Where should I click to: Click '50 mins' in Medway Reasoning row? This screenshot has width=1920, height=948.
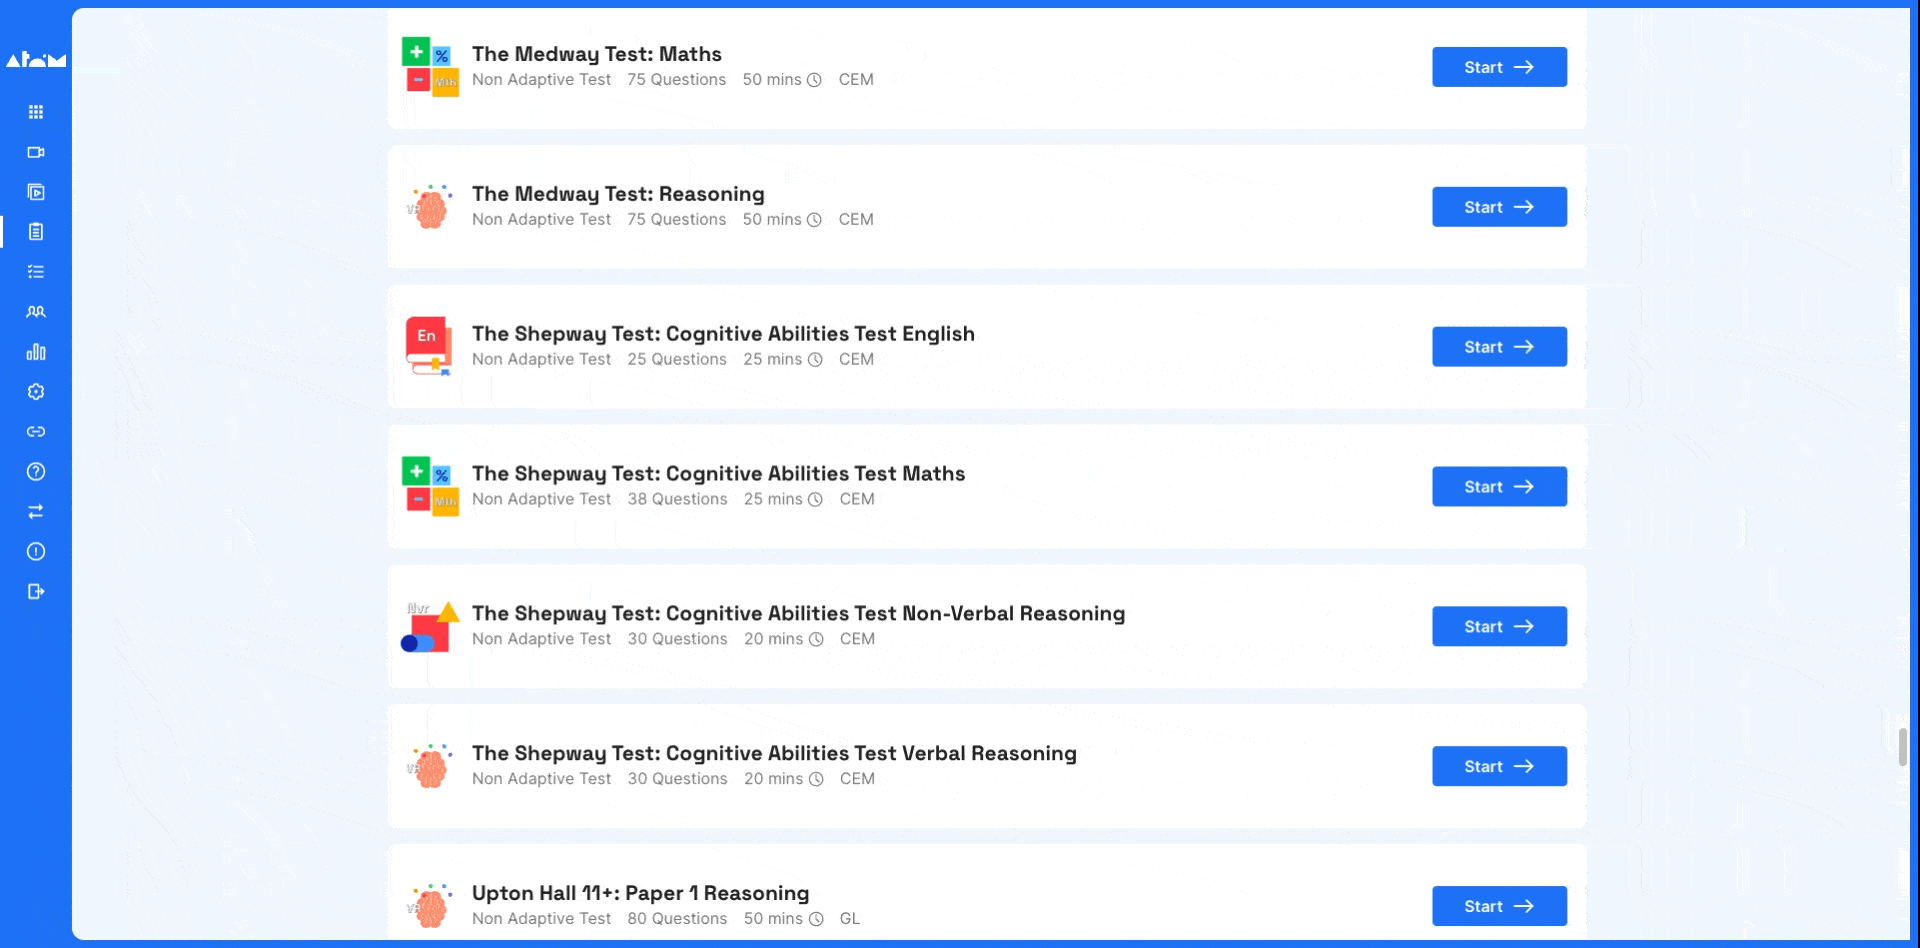[772, 219]
